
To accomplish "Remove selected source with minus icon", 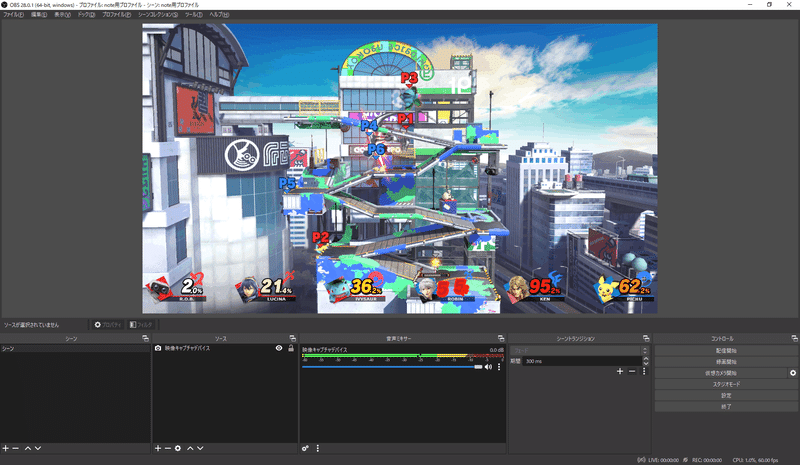I will click(x=168, y=448).
